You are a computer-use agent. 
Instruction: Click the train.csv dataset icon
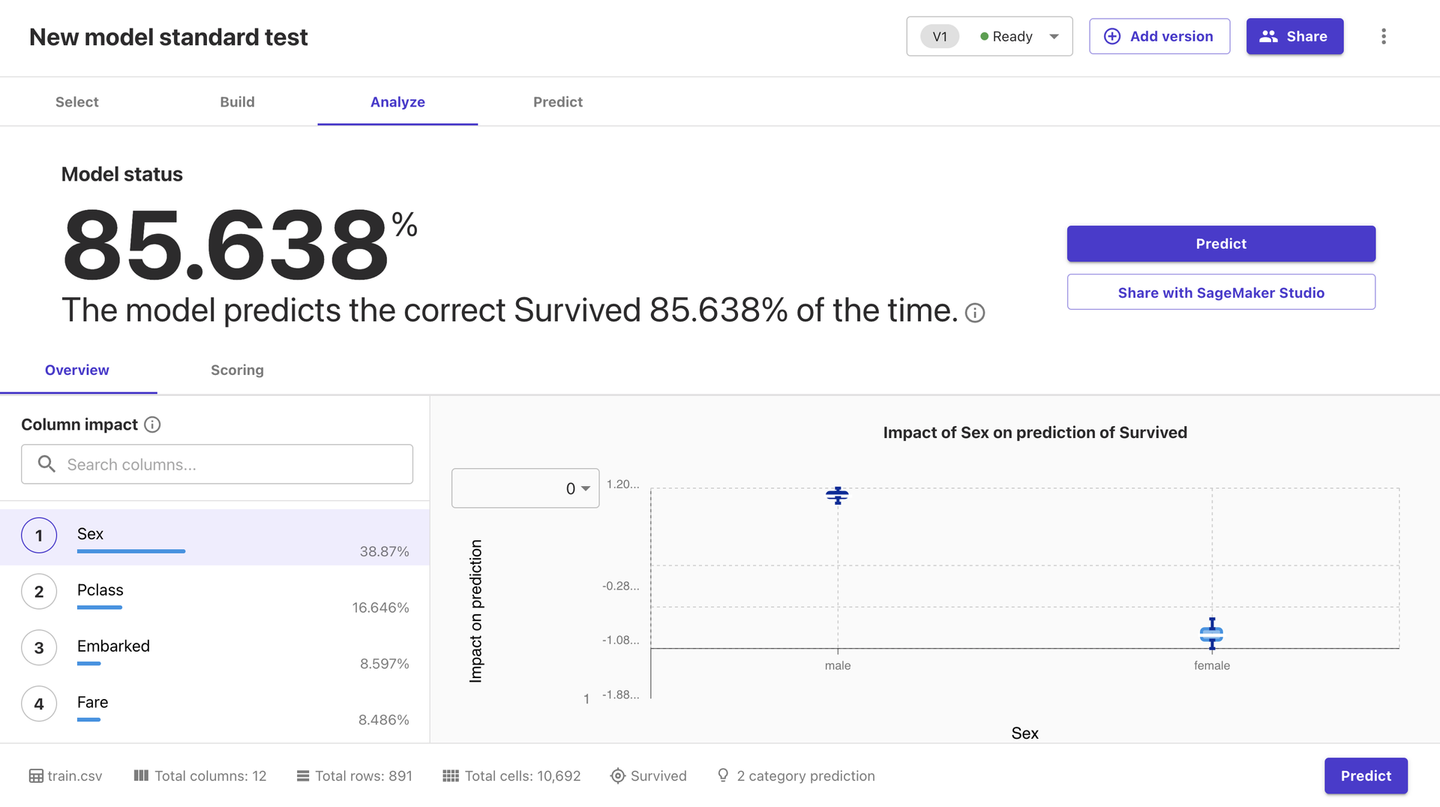point(36,776)
